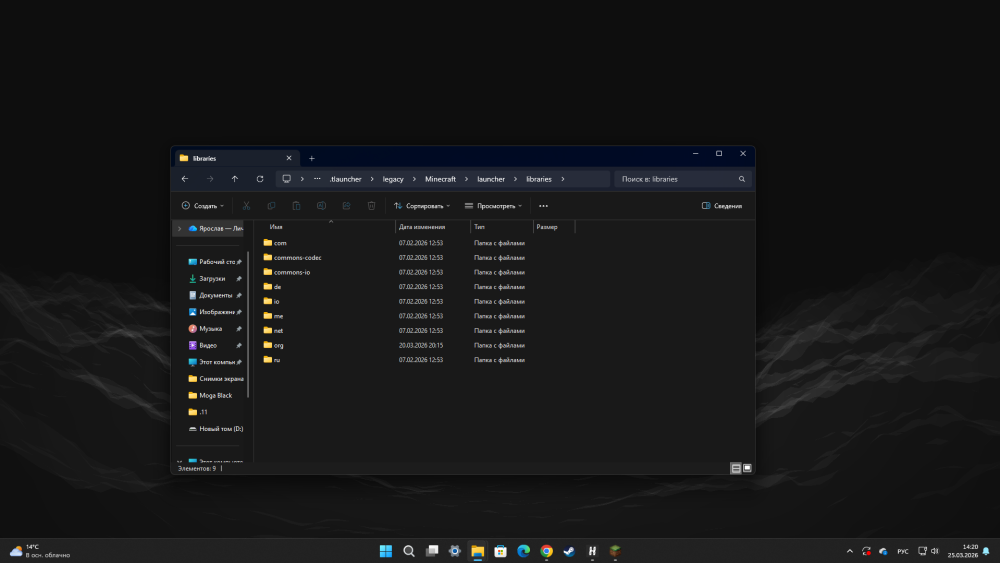Open Microsoft Store from taskbar

click(501, 551)
